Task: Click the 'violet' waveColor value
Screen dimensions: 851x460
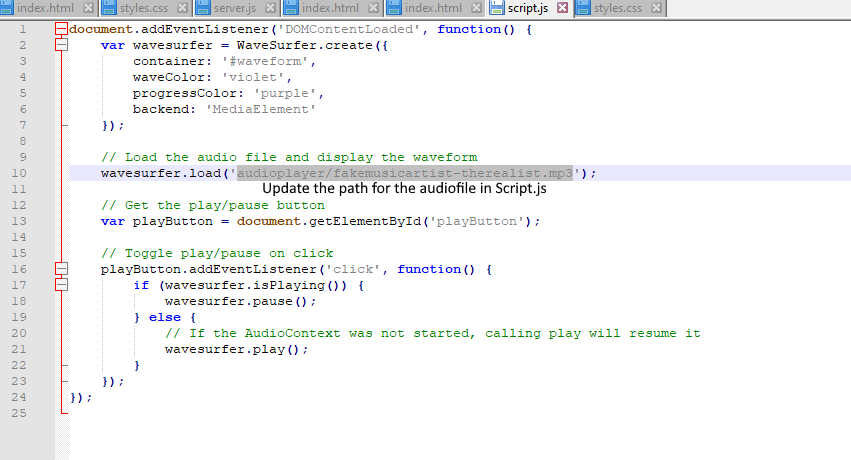Action: [253, 77]
